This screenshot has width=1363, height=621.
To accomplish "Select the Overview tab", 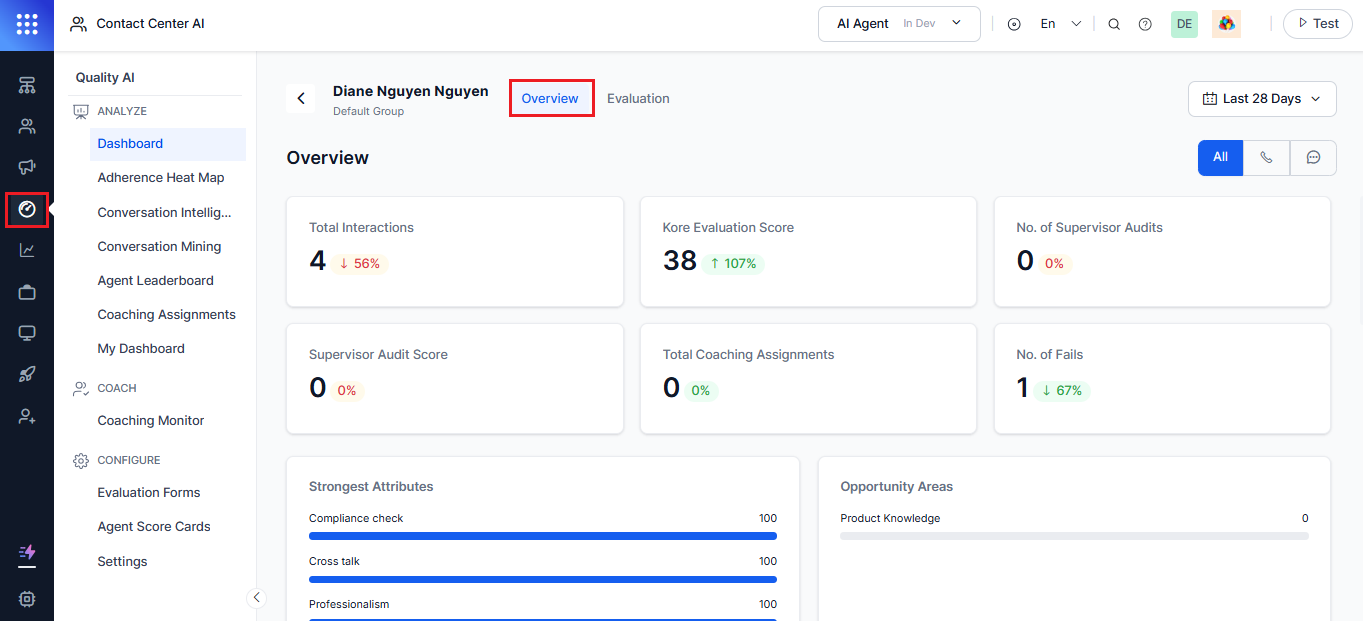I will click(x=551, y=98).
